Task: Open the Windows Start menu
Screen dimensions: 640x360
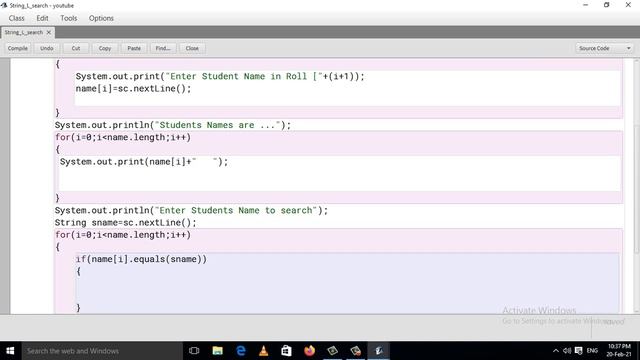Action: 10,351
